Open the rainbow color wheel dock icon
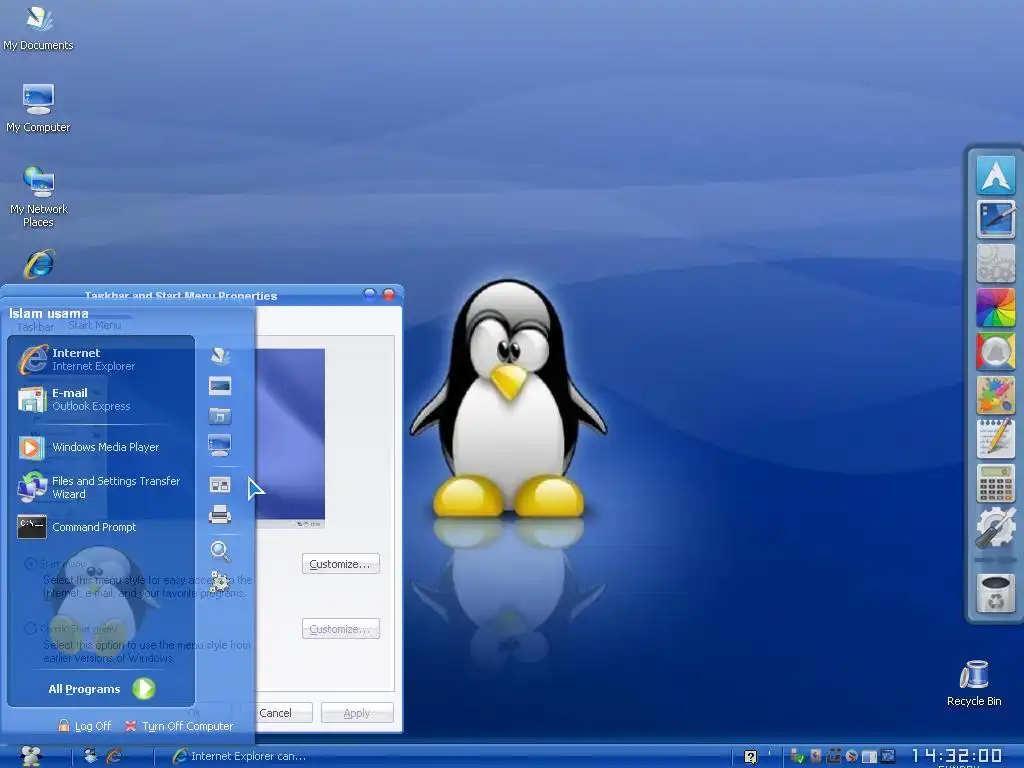This screenshot has height=768, width=1024. pos(996,307)
